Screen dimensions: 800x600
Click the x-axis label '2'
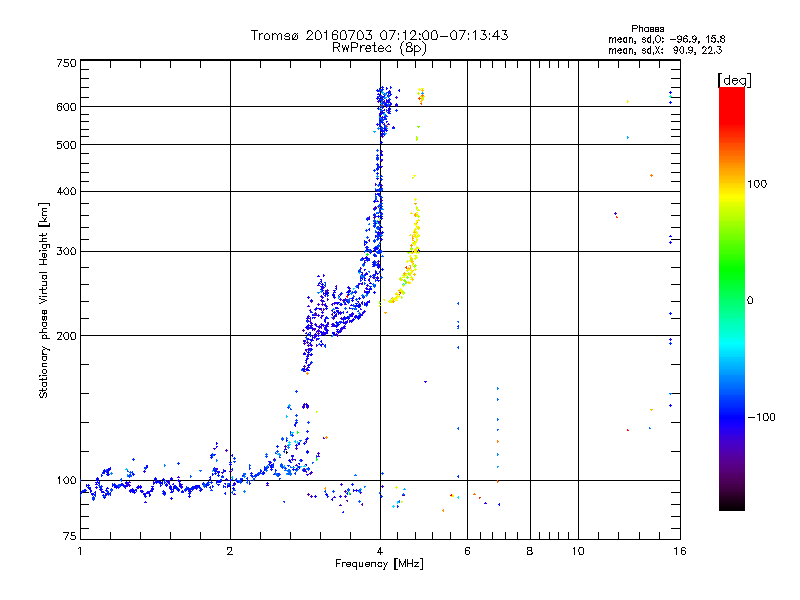230,551
